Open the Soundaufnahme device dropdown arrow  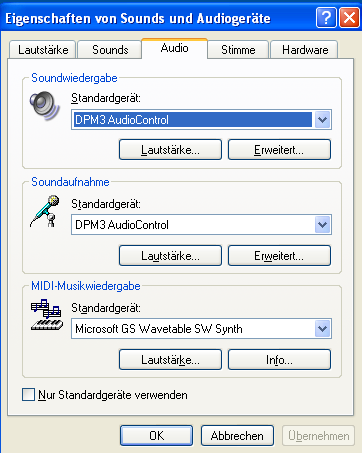(322, 225)
